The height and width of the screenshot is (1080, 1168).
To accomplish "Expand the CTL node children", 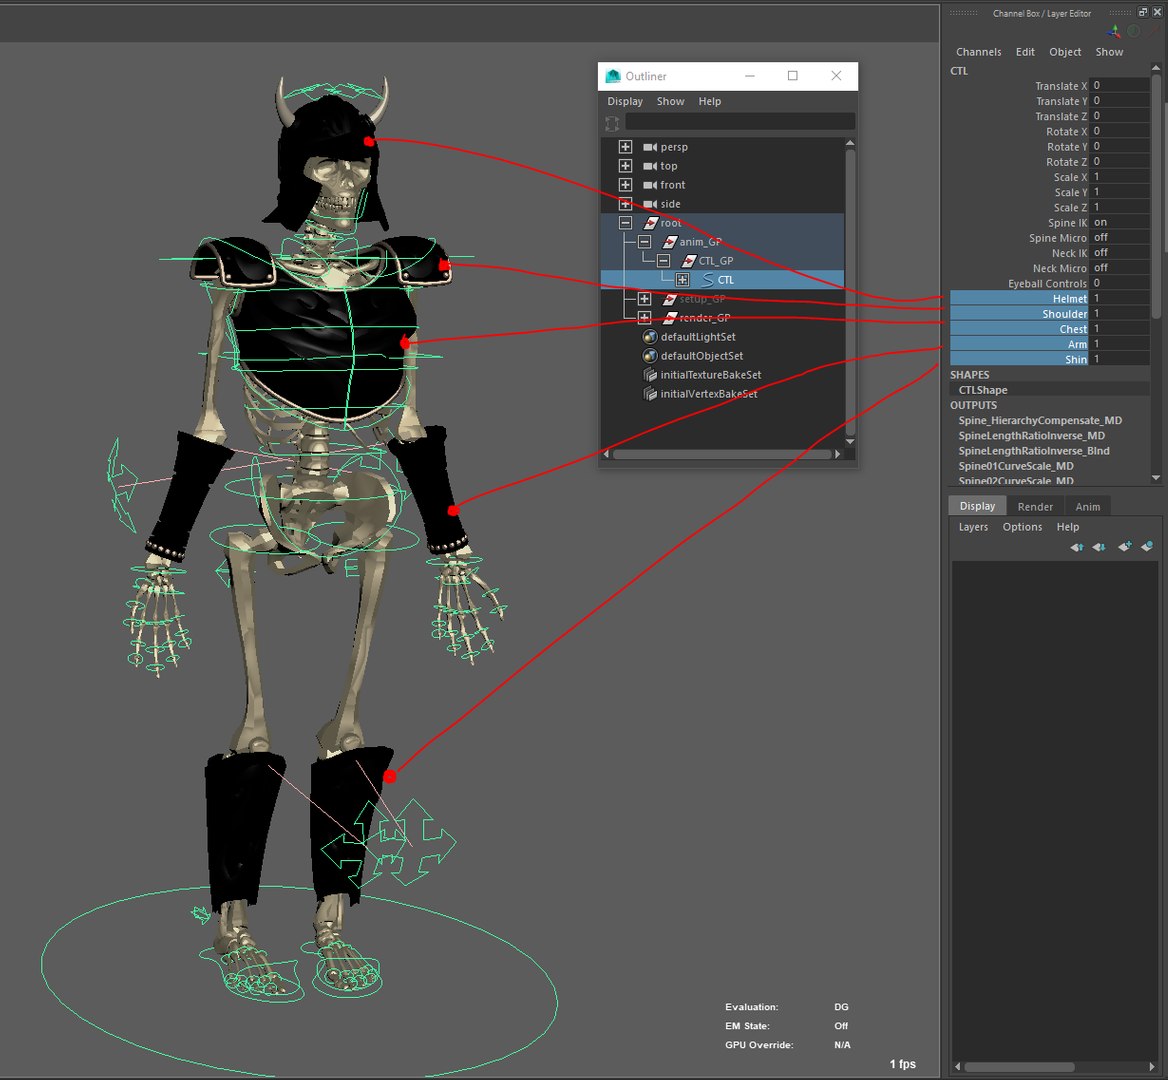I will pos(682,280).
